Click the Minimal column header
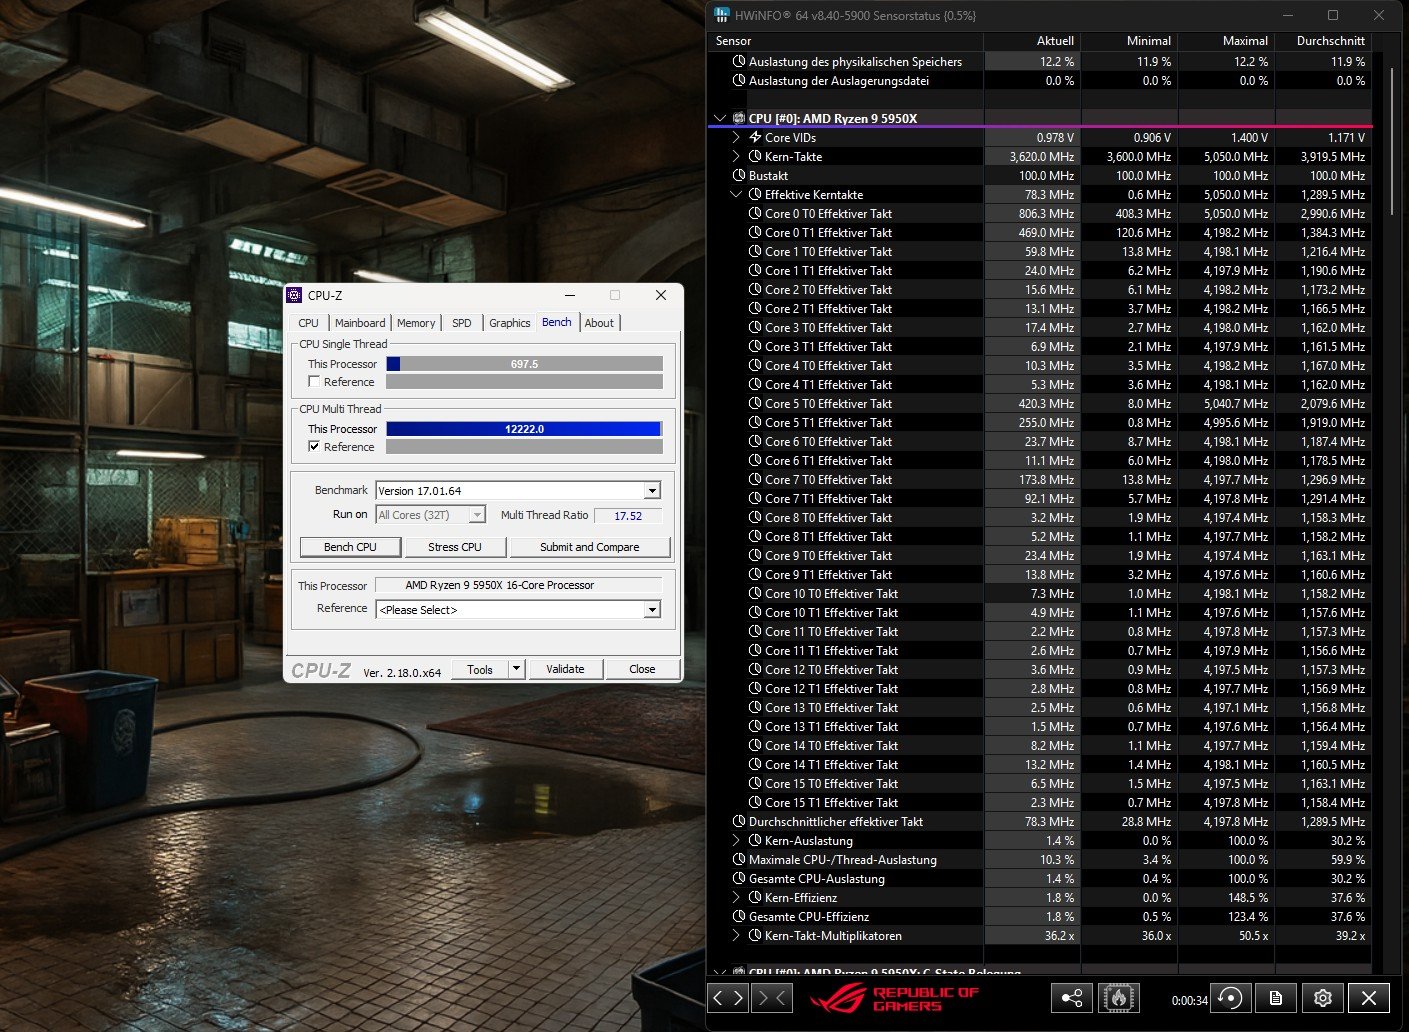Screen dimensions: 1409x1032 tap(1129, 41)
